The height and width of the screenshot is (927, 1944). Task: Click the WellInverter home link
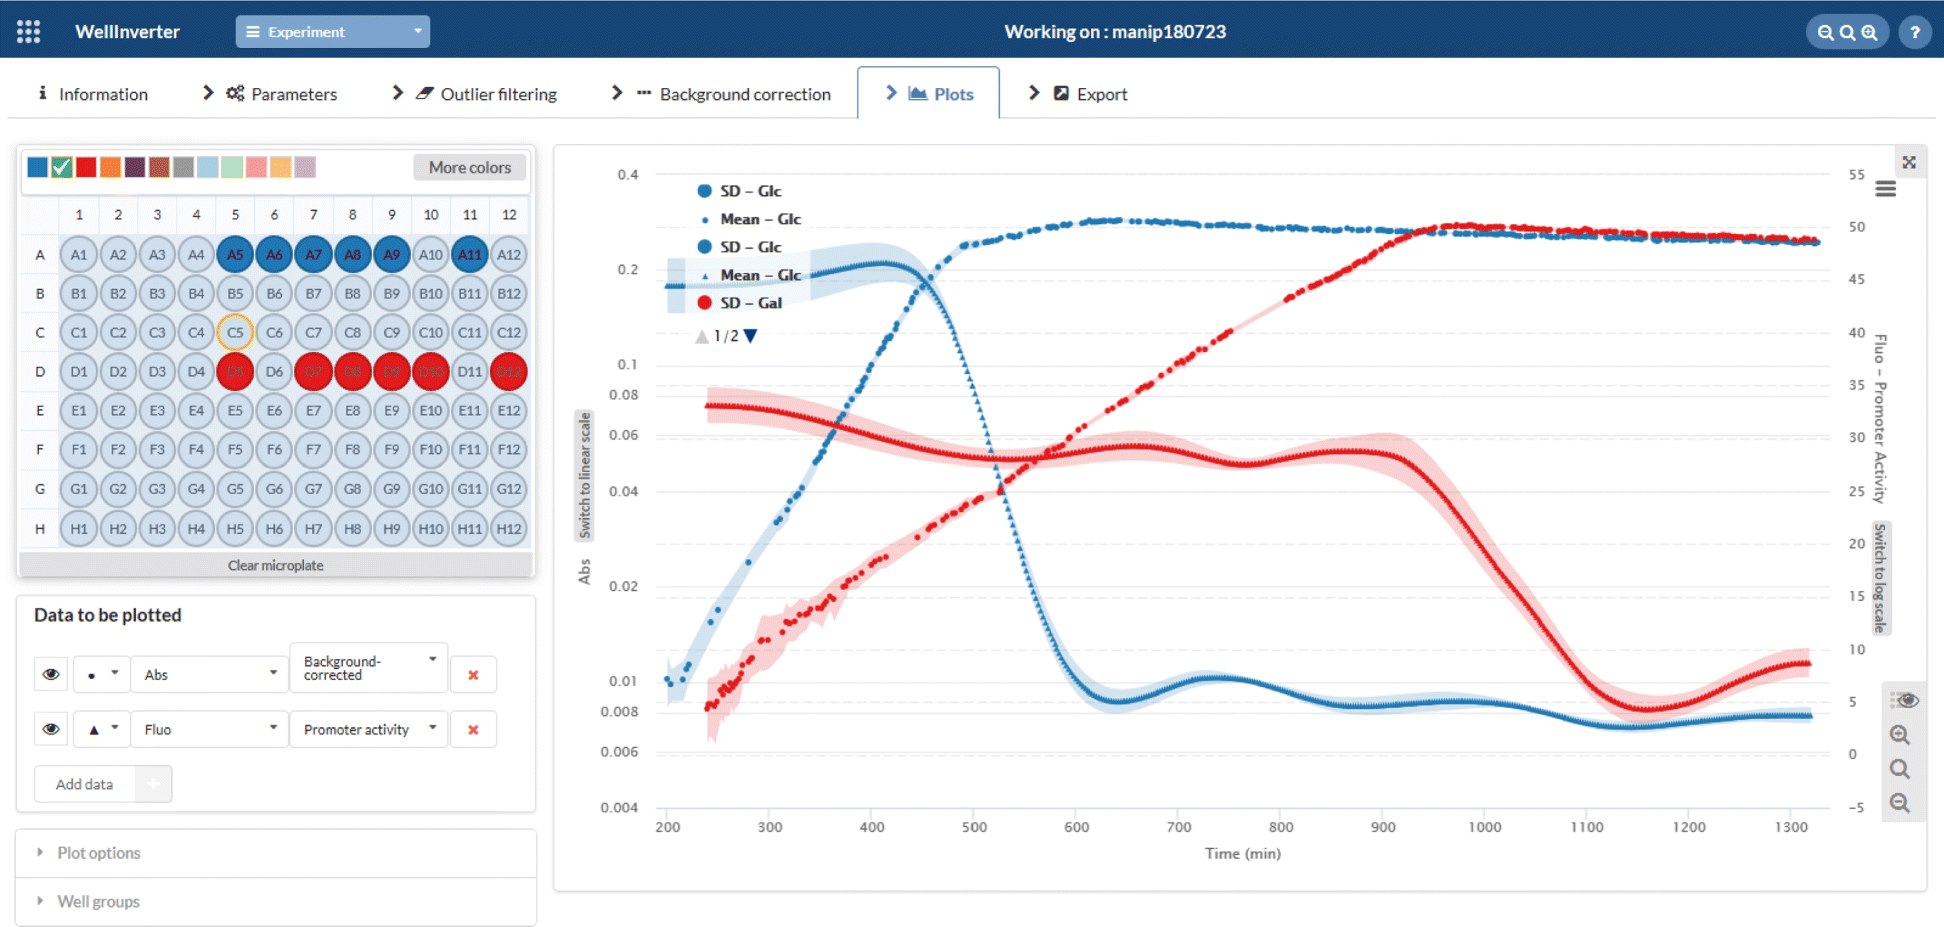[x=127, y=32]
